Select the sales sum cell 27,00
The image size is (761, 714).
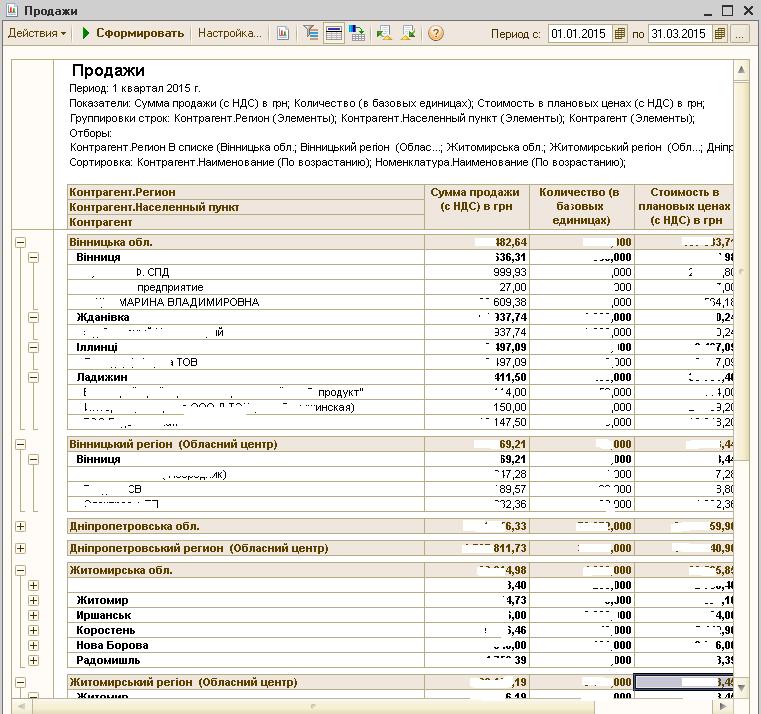477,287
